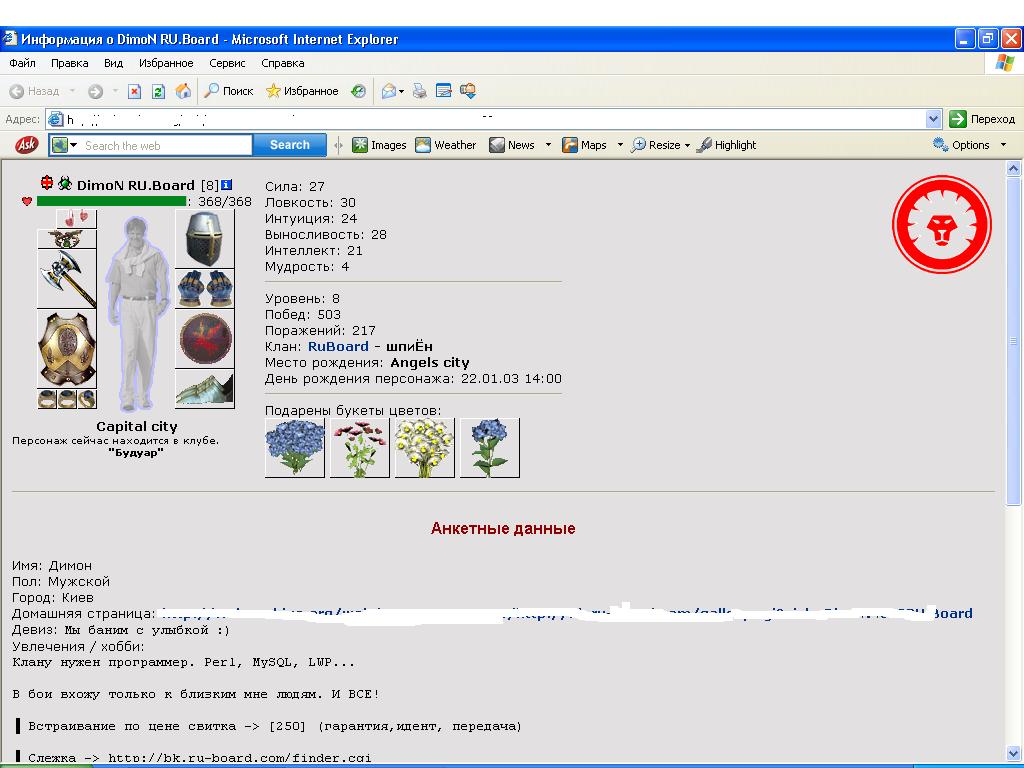This screenshot has width=1024, height=768.
Task: Click the Mail envelope icon
Action: pos(389,91)
